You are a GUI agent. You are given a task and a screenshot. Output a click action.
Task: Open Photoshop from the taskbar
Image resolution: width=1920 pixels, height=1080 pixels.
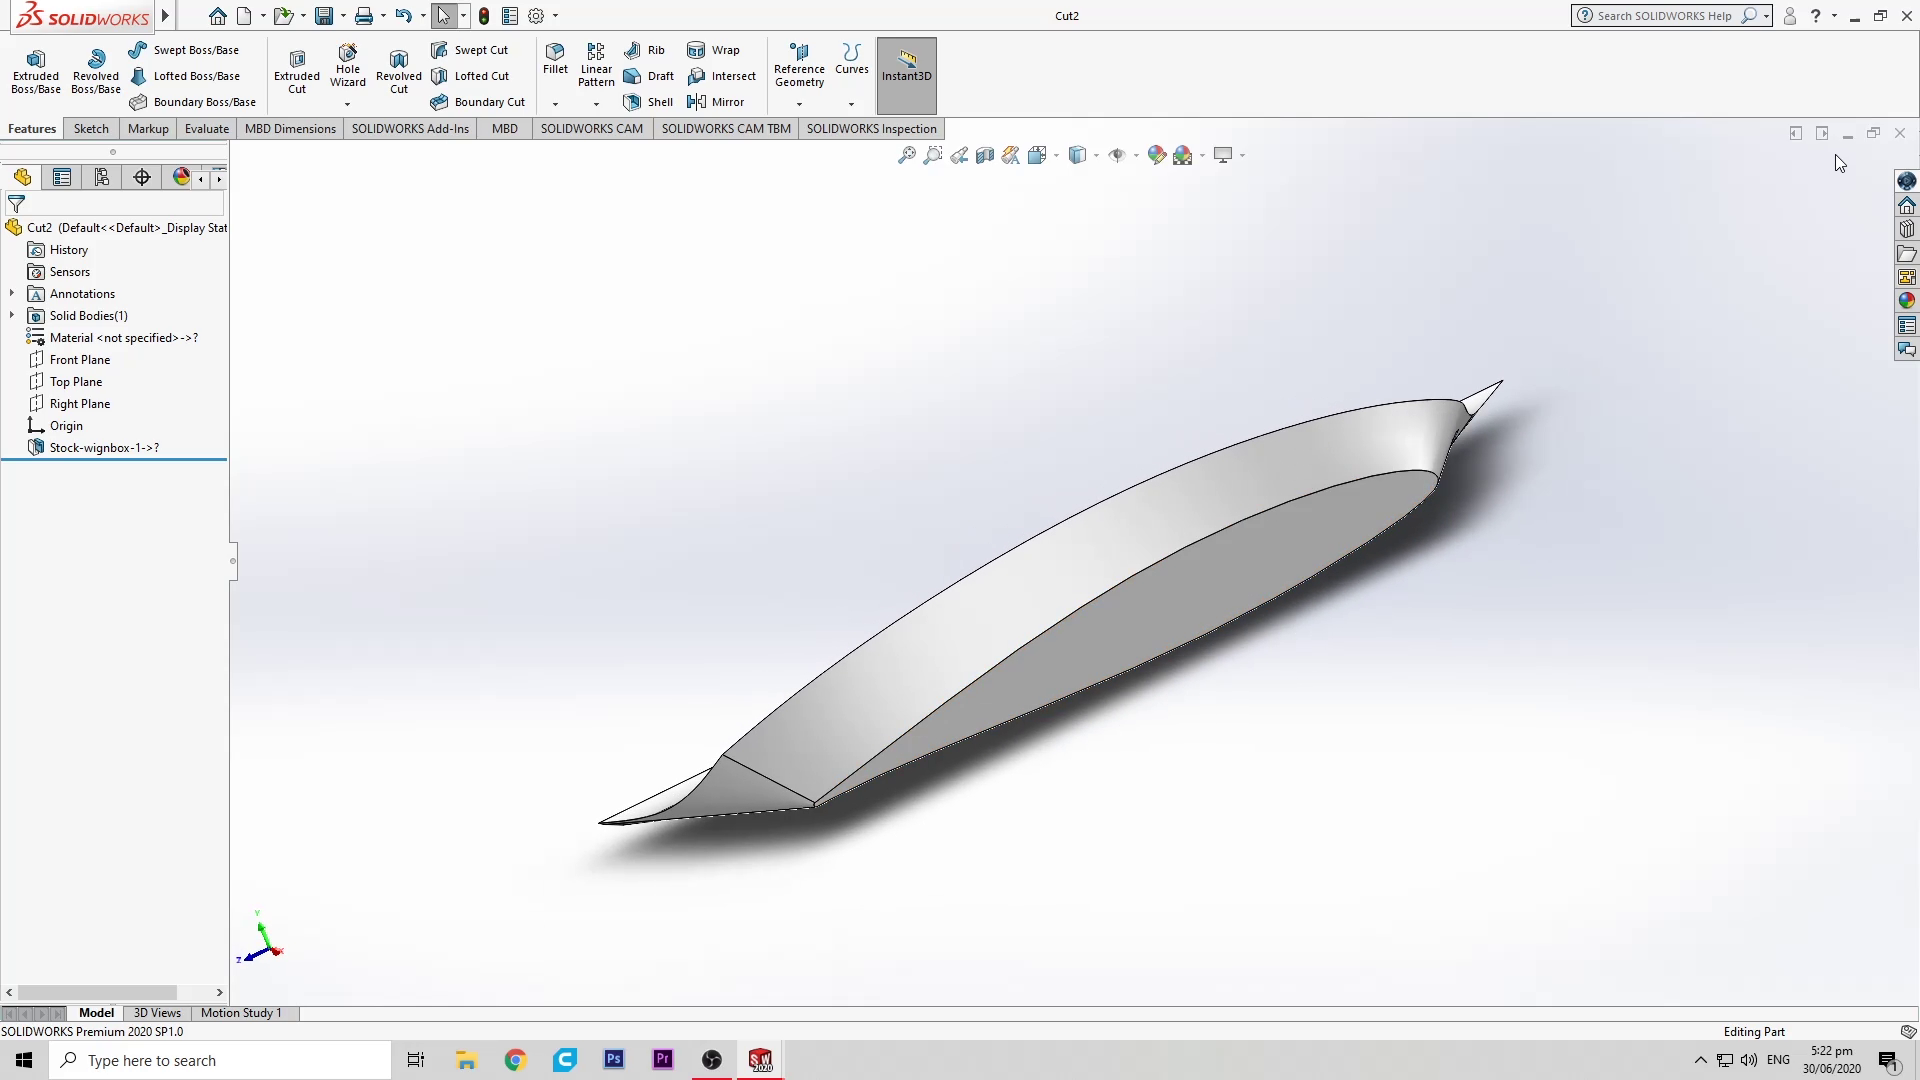click(x=614, y=1060)
